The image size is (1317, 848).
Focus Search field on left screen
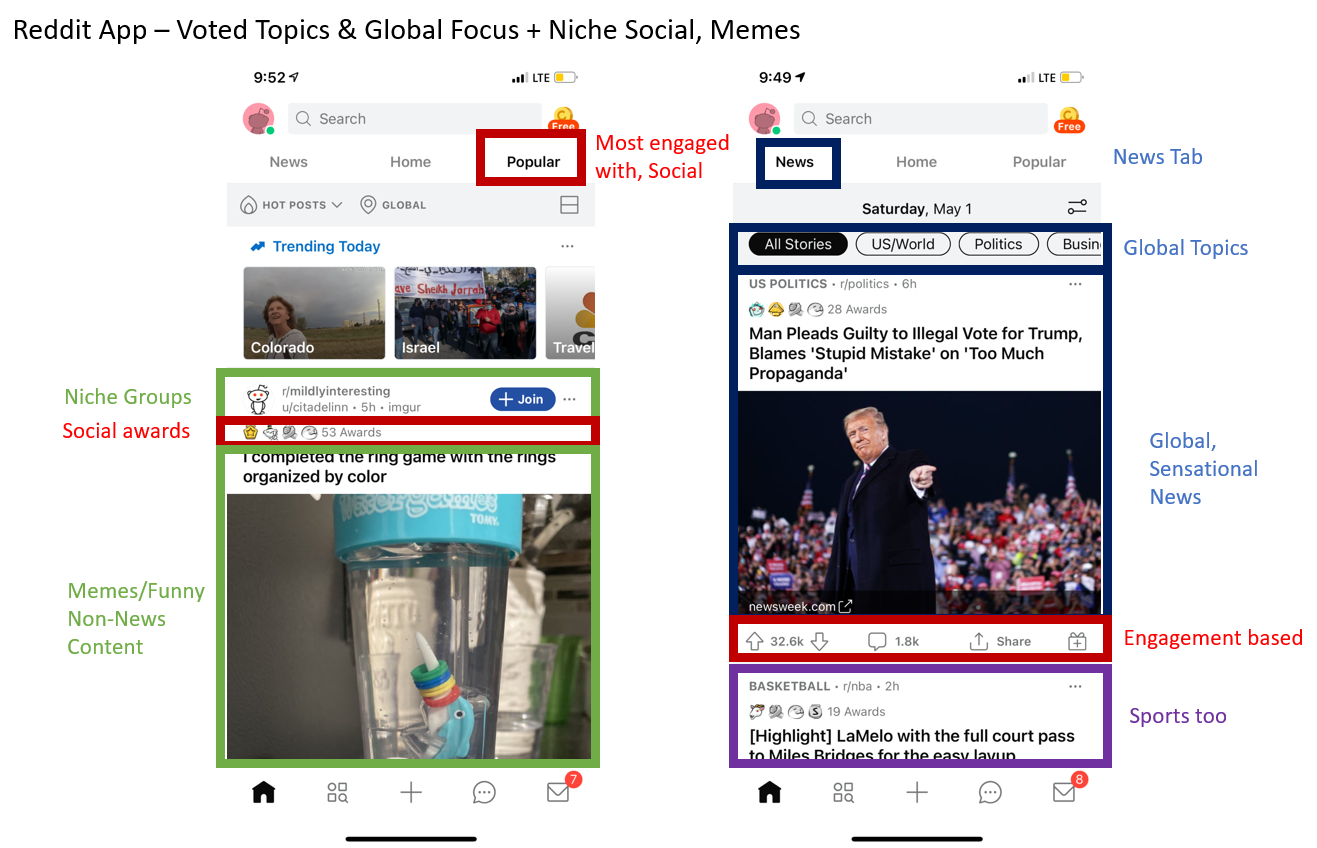tap(414, 119)
